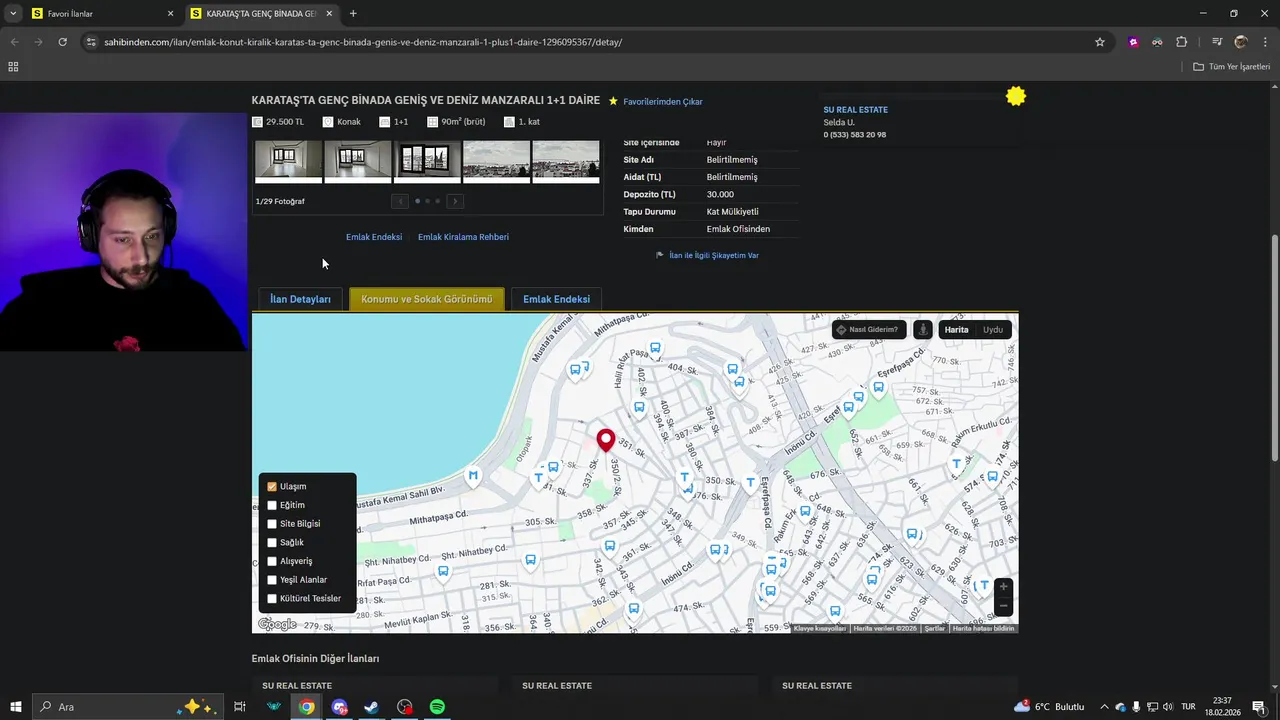Click the favorite star next to listing title
This screenshot has height=720, width=1280.
click(613, 101)
